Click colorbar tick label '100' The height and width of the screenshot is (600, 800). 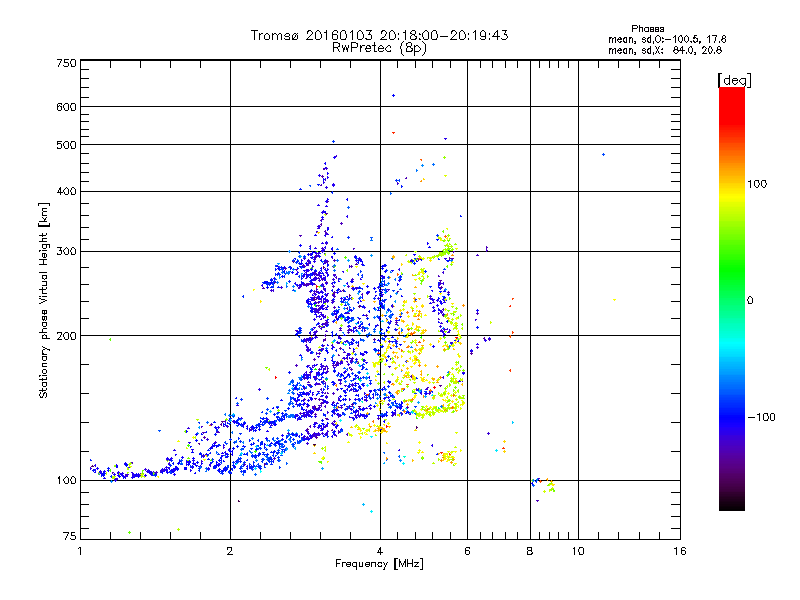757,184
